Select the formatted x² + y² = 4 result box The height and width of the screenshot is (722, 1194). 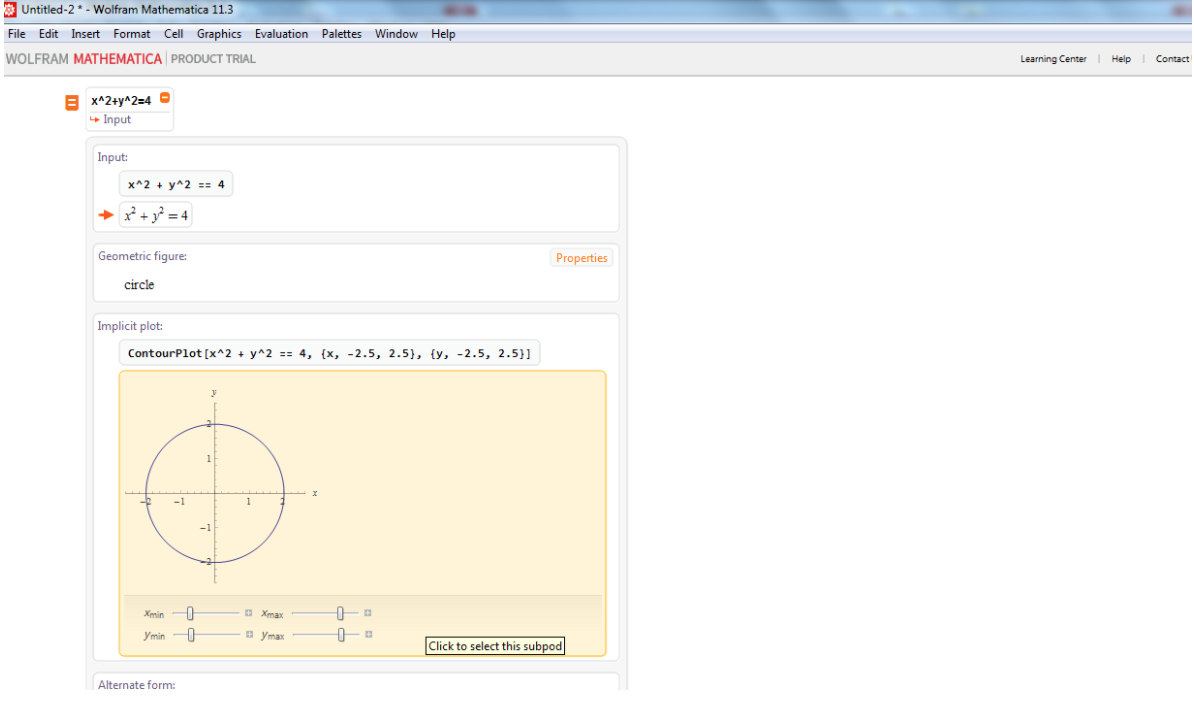tap(156, 216)
